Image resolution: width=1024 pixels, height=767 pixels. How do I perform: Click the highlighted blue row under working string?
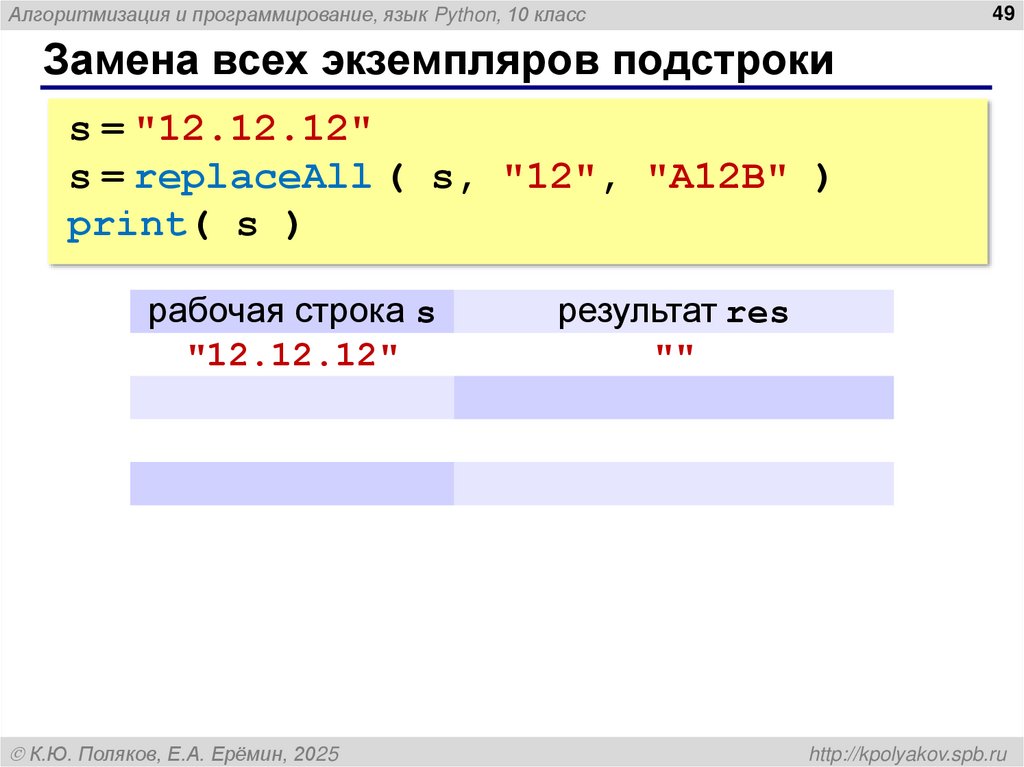point(291,397)
